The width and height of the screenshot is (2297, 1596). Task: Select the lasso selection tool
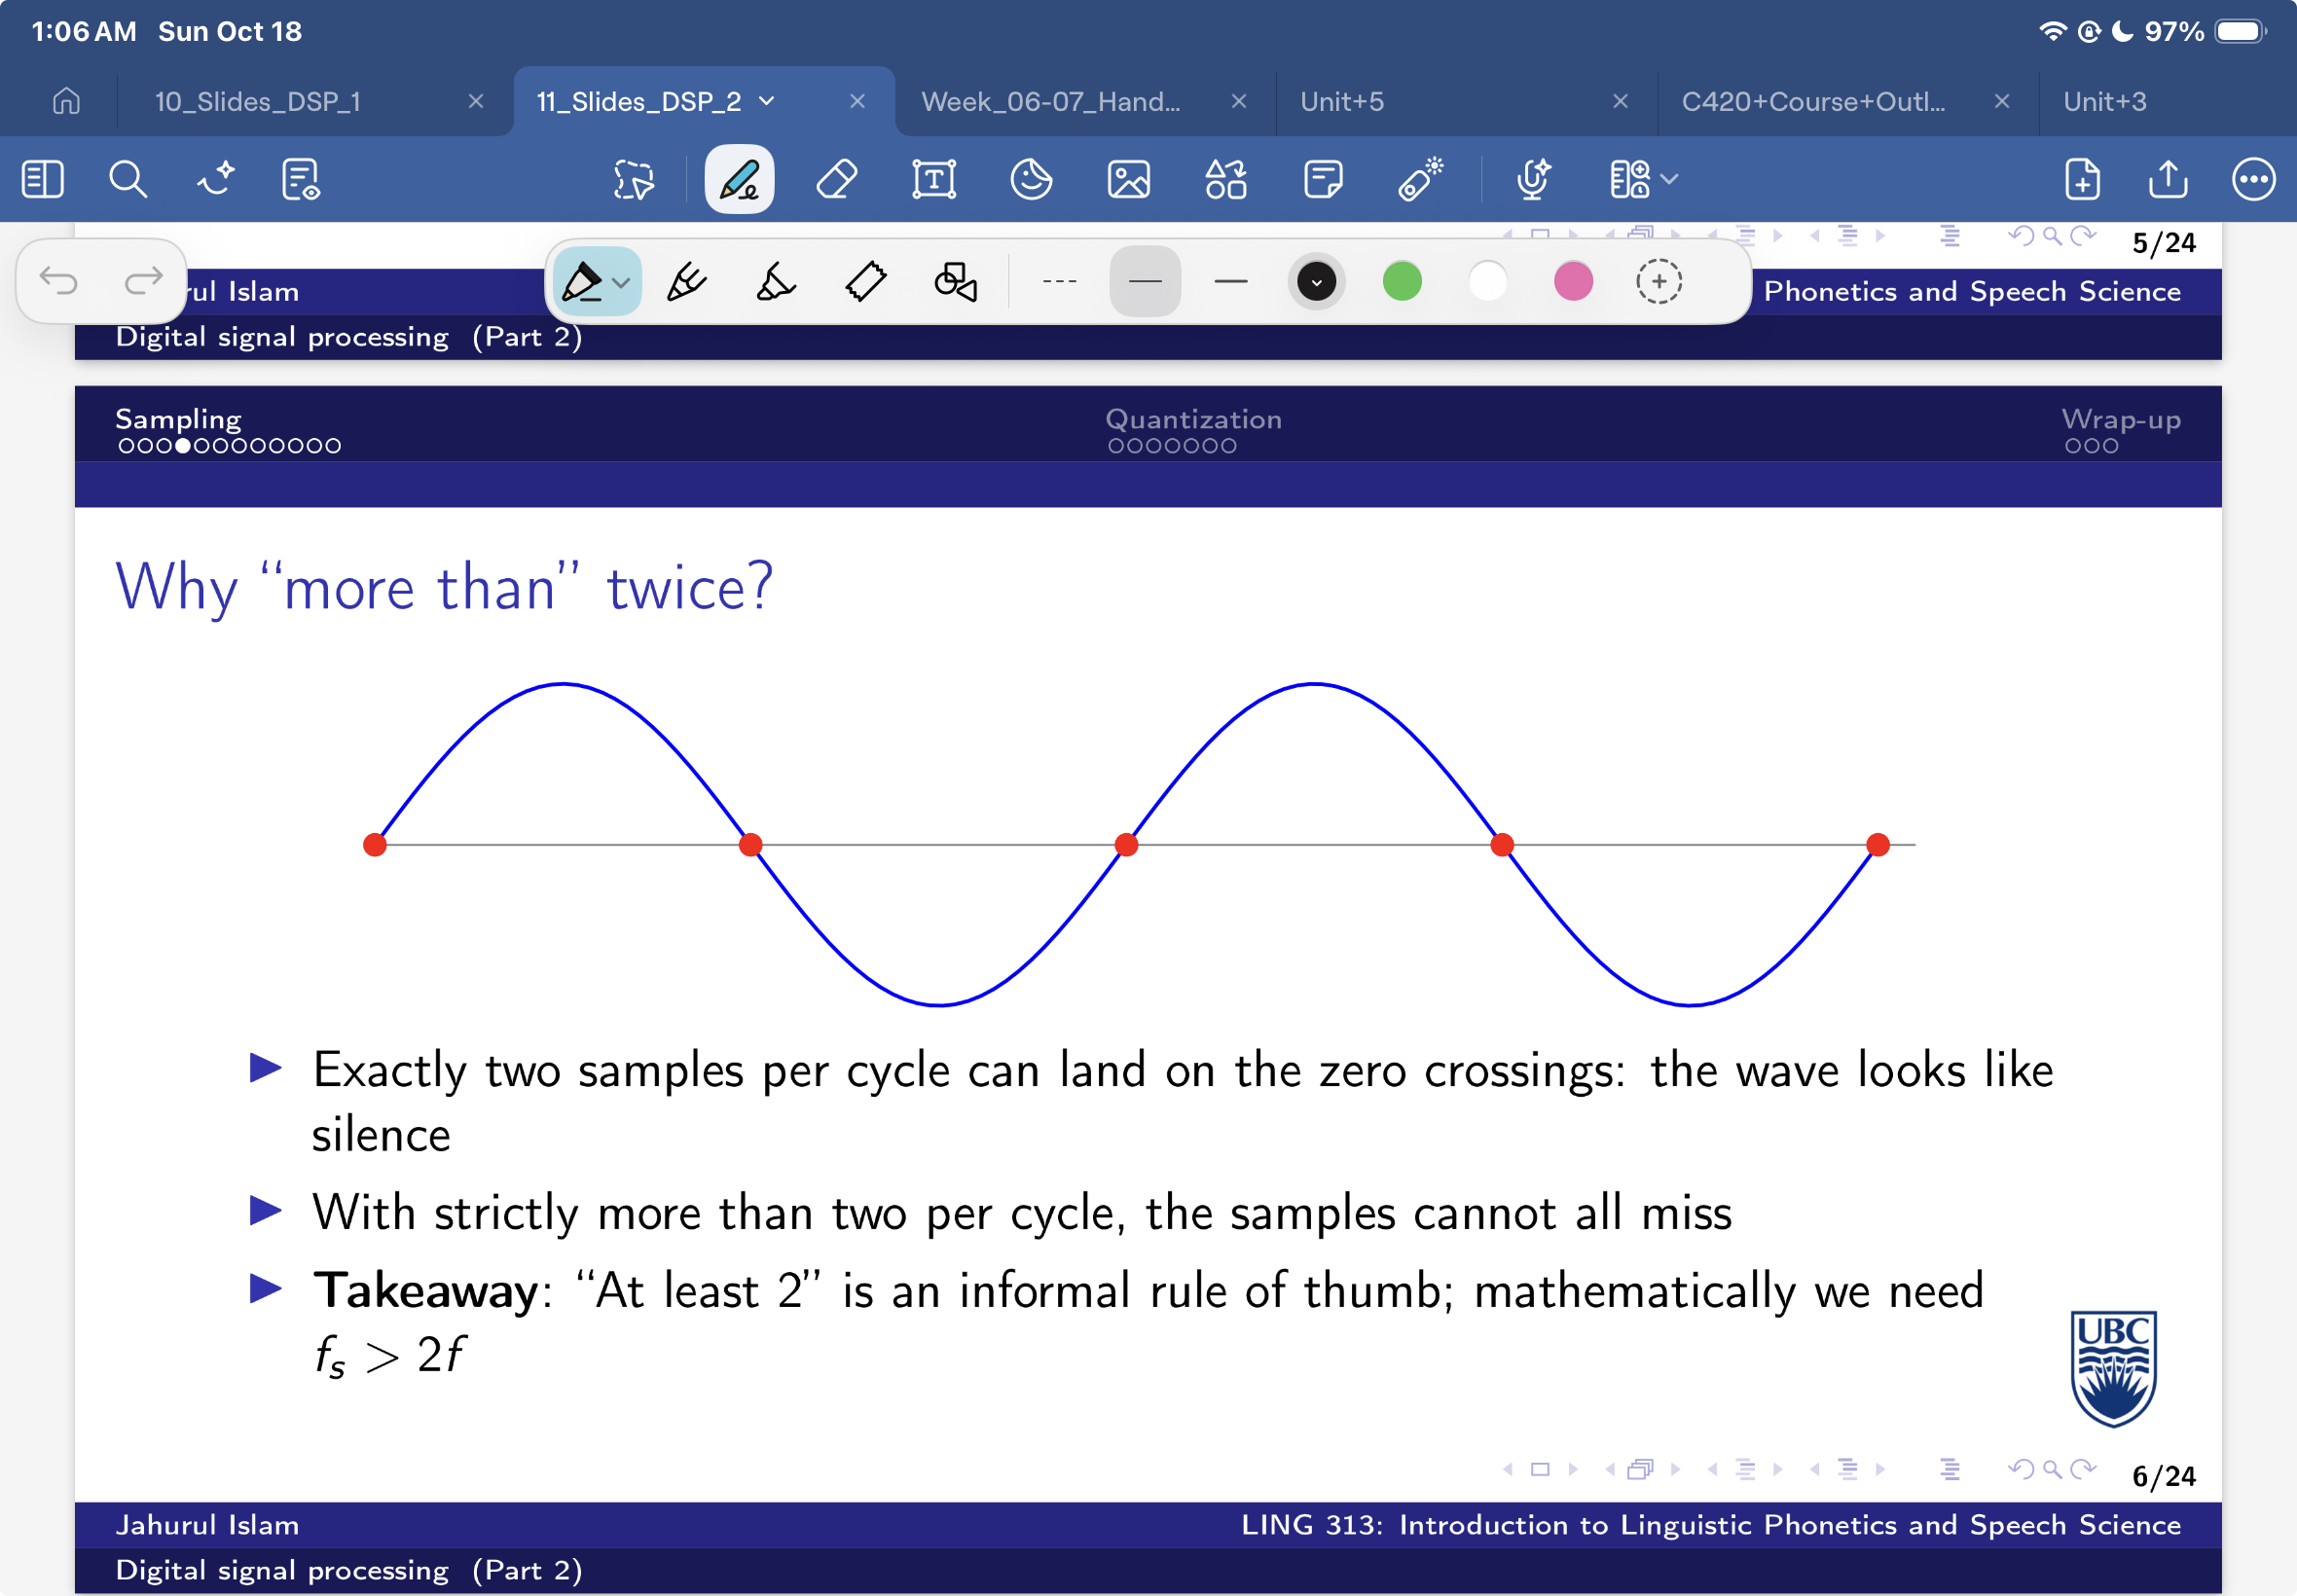point(634,180)
